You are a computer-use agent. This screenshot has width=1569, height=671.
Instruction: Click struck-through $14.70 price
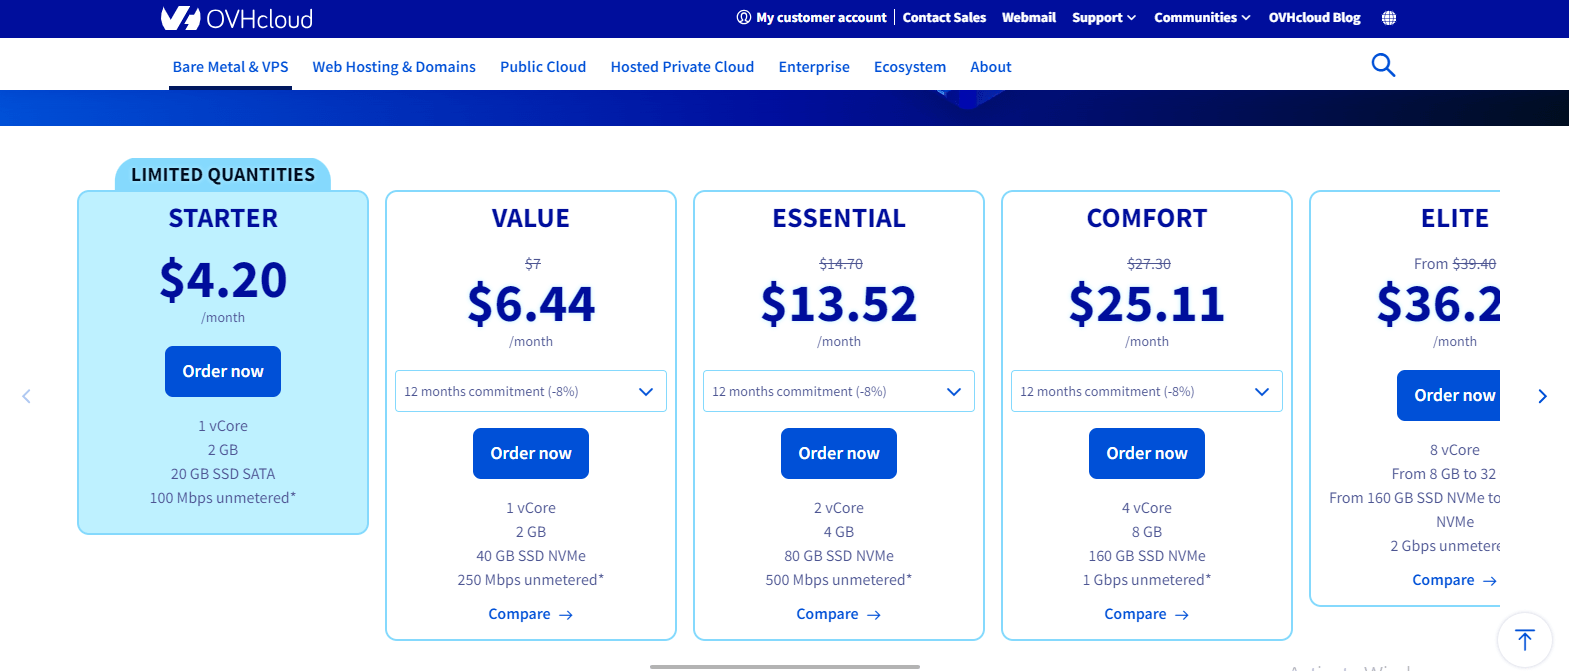point(841,264)
